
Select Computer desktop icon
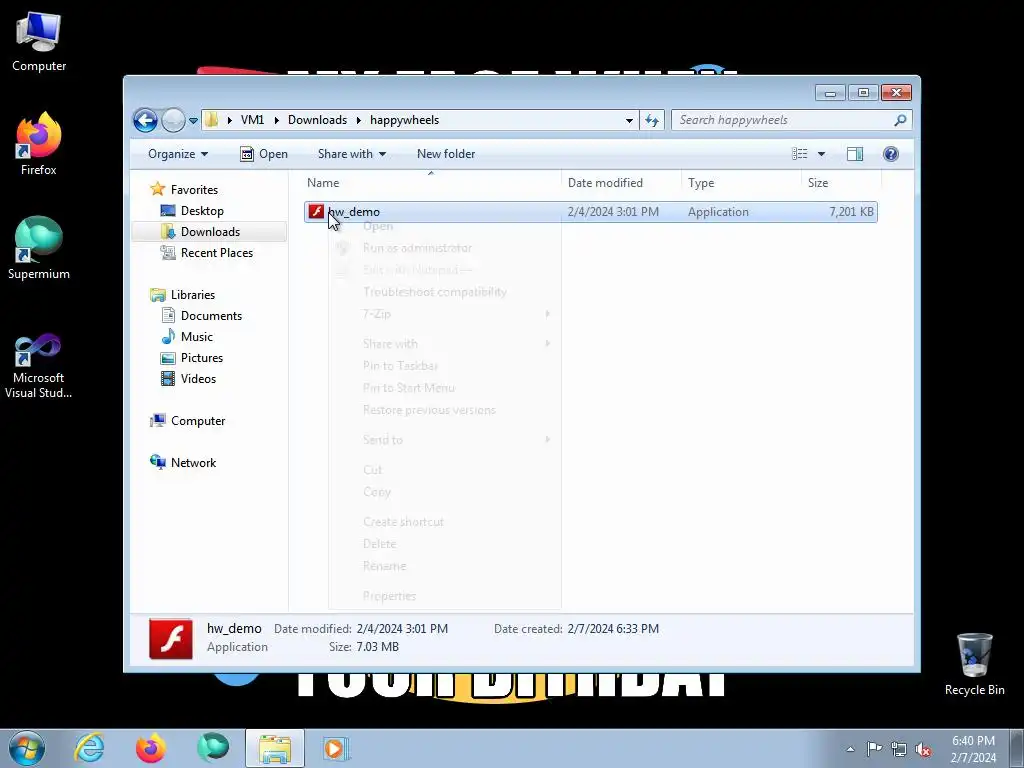(x=39, y=42)
